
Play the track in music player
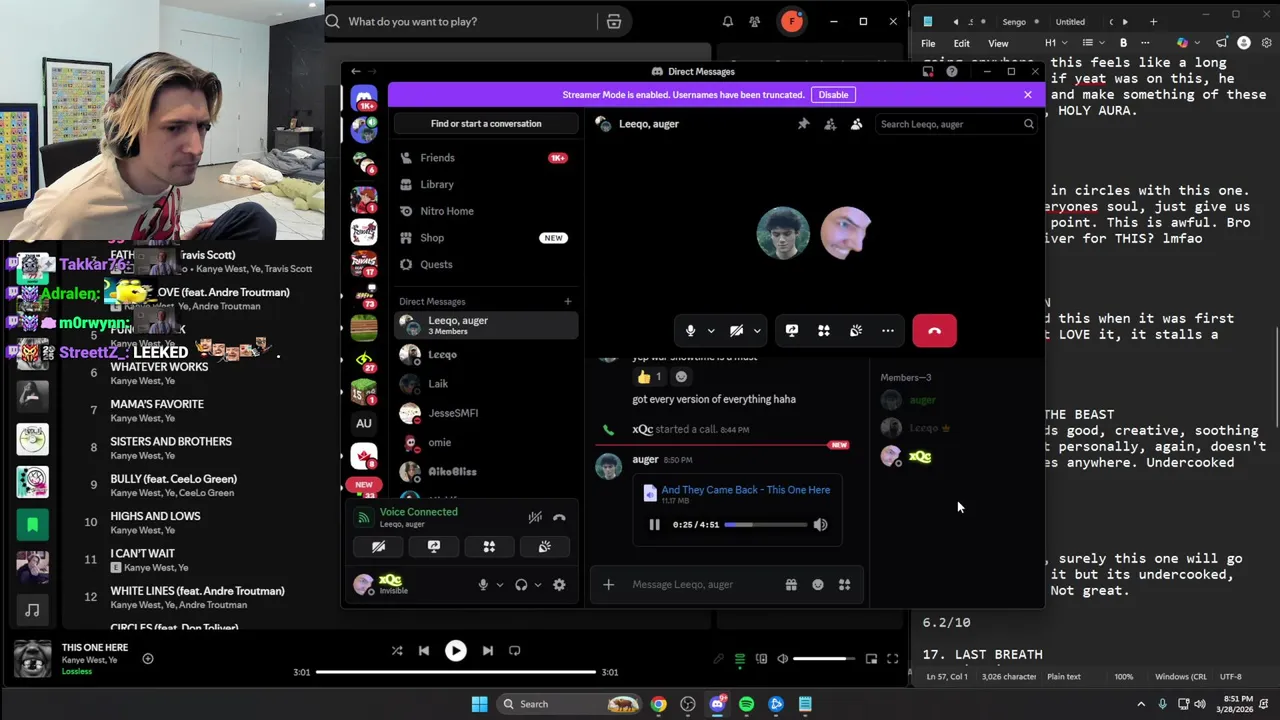tap(455, 651)
